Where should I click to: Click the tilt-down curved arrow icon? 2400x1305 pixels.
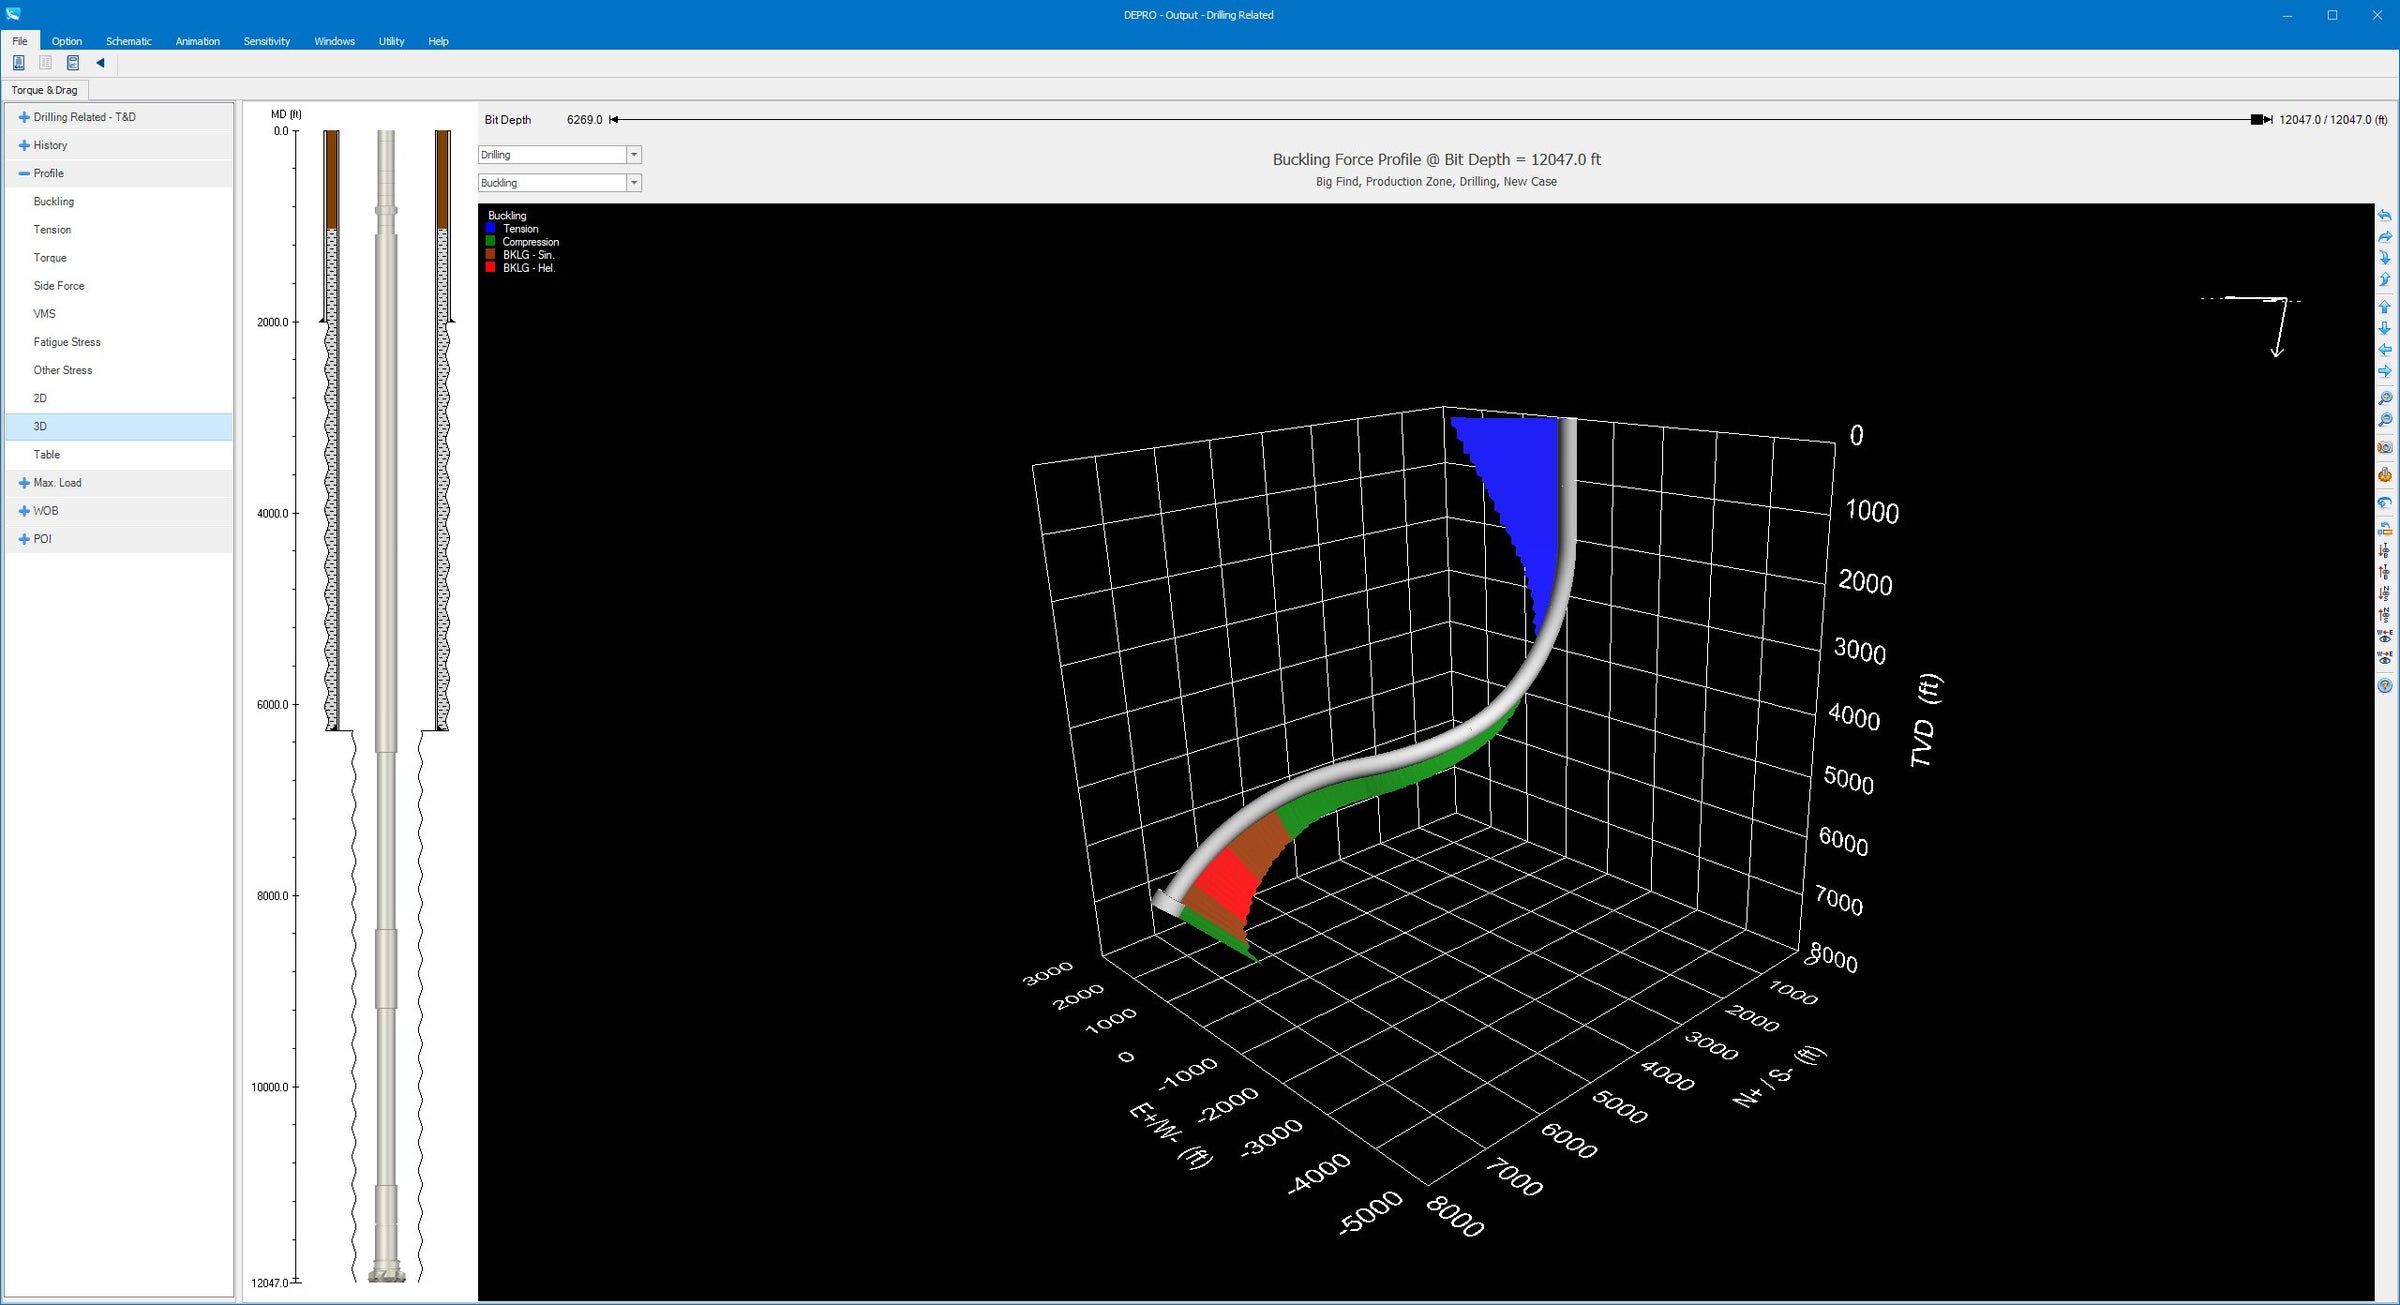tap(2385, 258)
